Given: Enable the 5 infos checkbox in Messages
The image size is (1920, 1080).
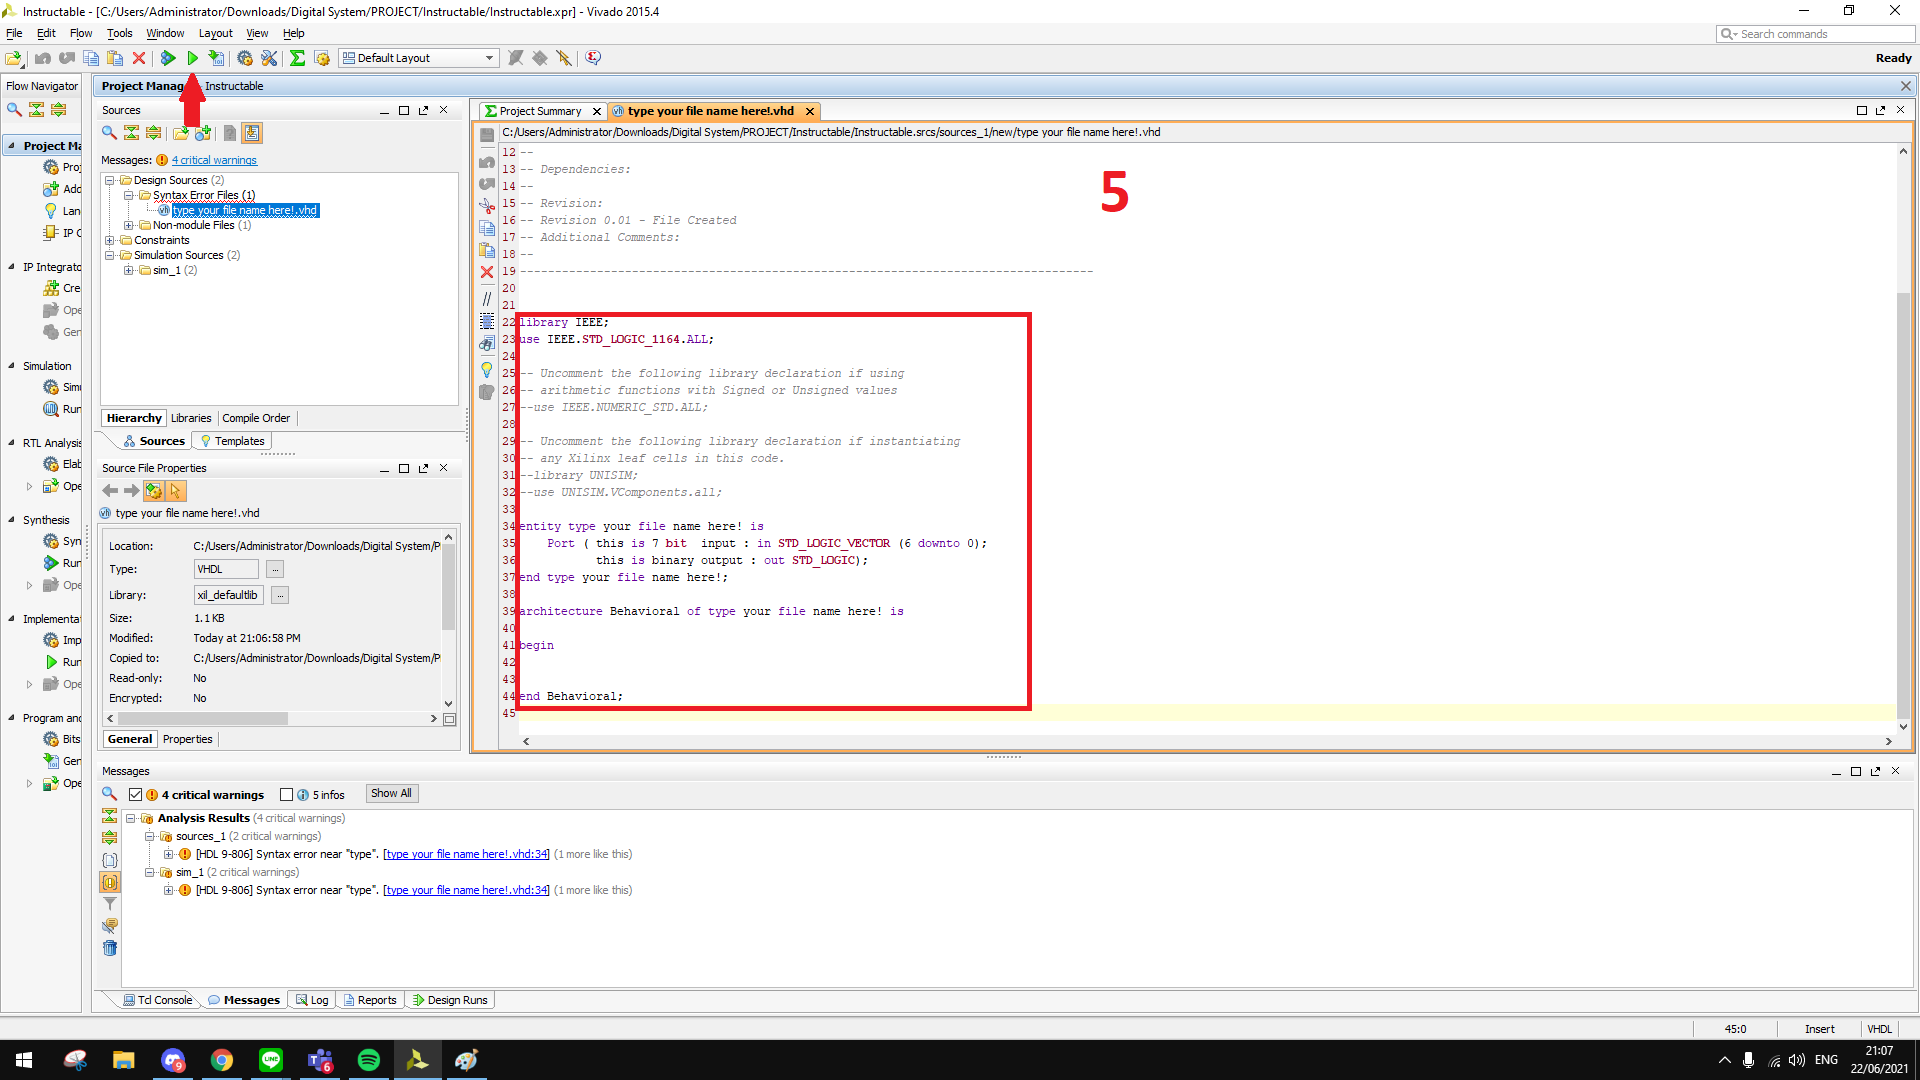Looking at the screenshot, I should pos(287,794).
